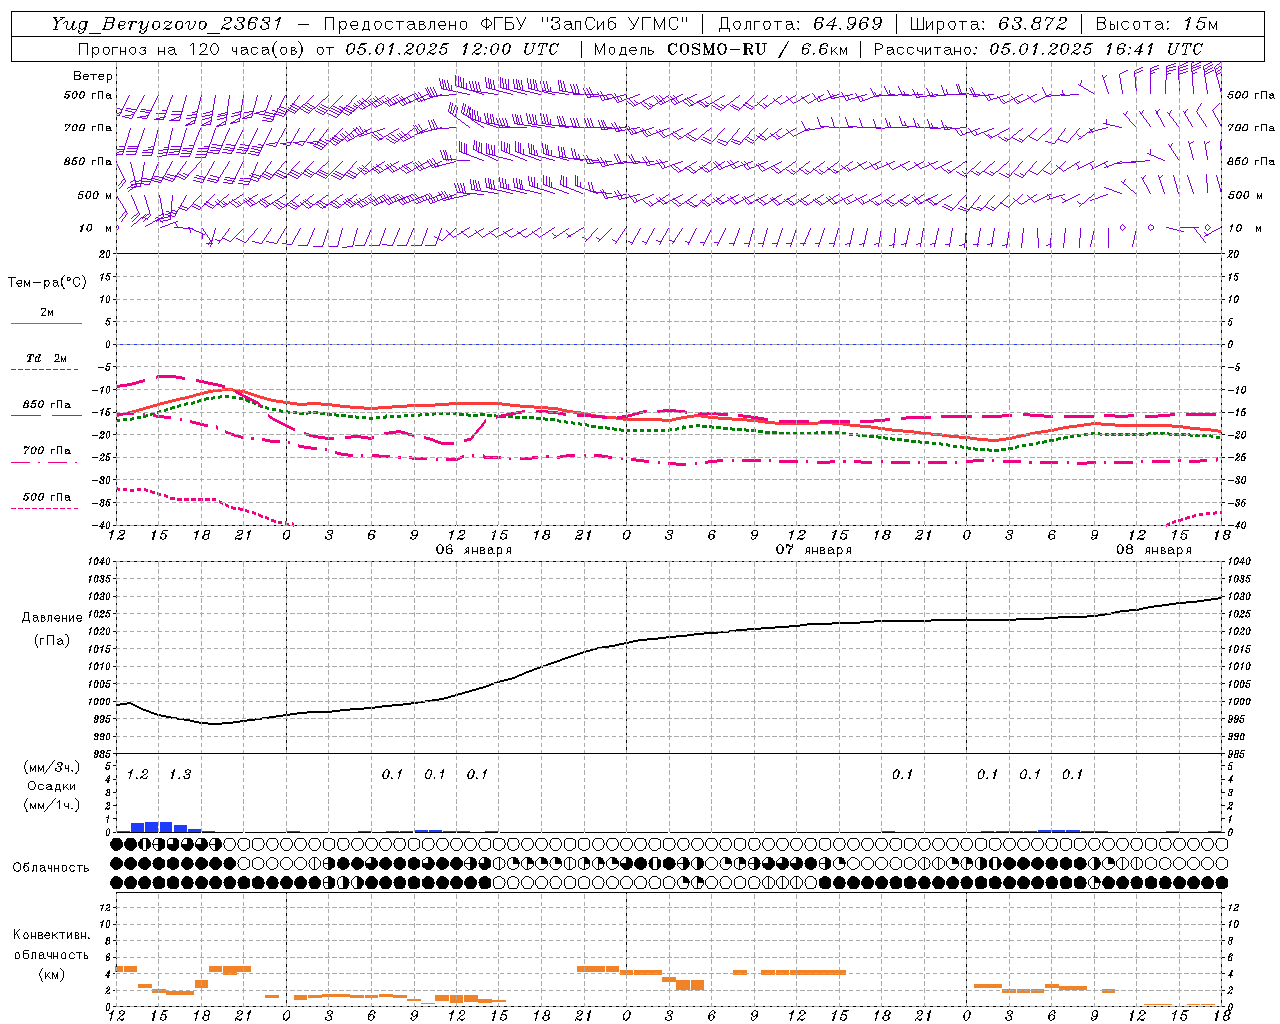
Task: Click the 1.2 precipitation value
Action: [x=138, y=775]
